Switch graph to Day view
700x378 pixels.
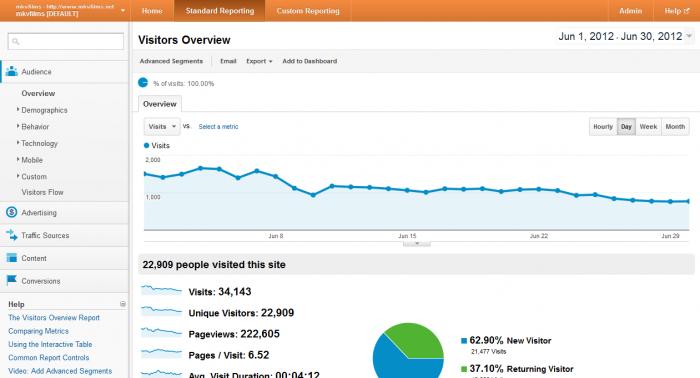626,127
